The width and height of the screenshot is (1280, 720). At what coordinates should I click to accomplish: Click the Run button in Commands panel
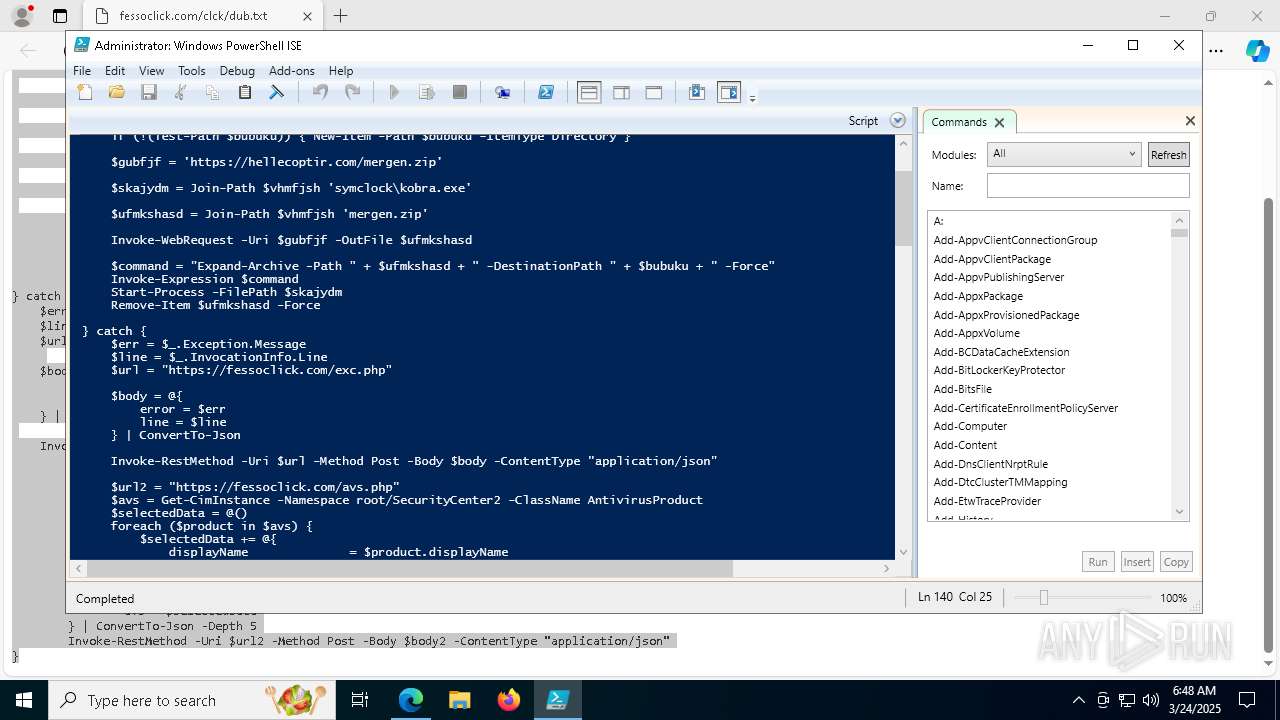1098,562
